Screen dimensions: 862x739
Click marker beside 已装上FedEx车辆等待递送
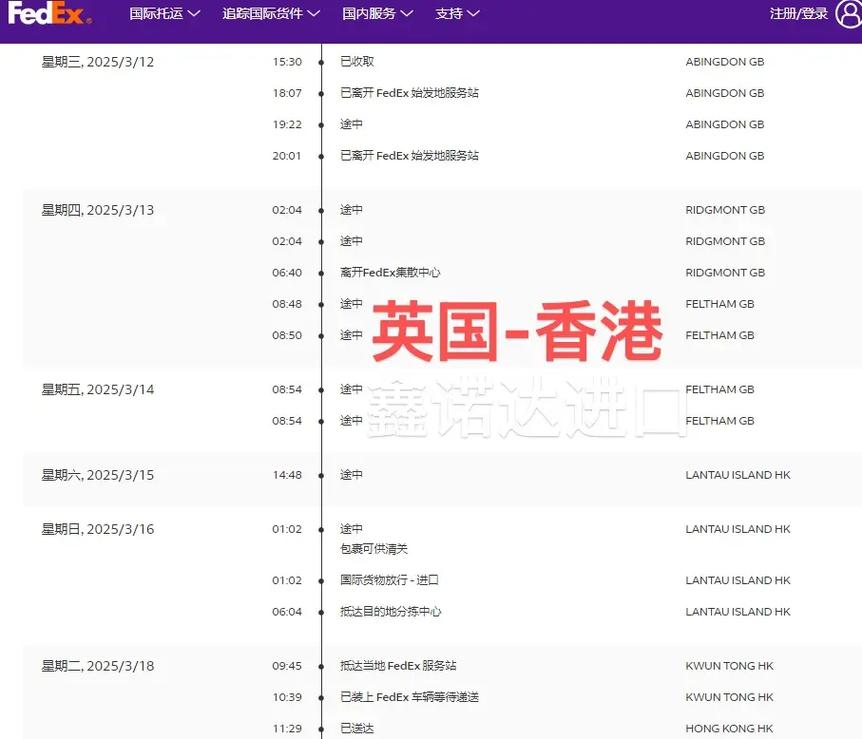tap(320, 697)
